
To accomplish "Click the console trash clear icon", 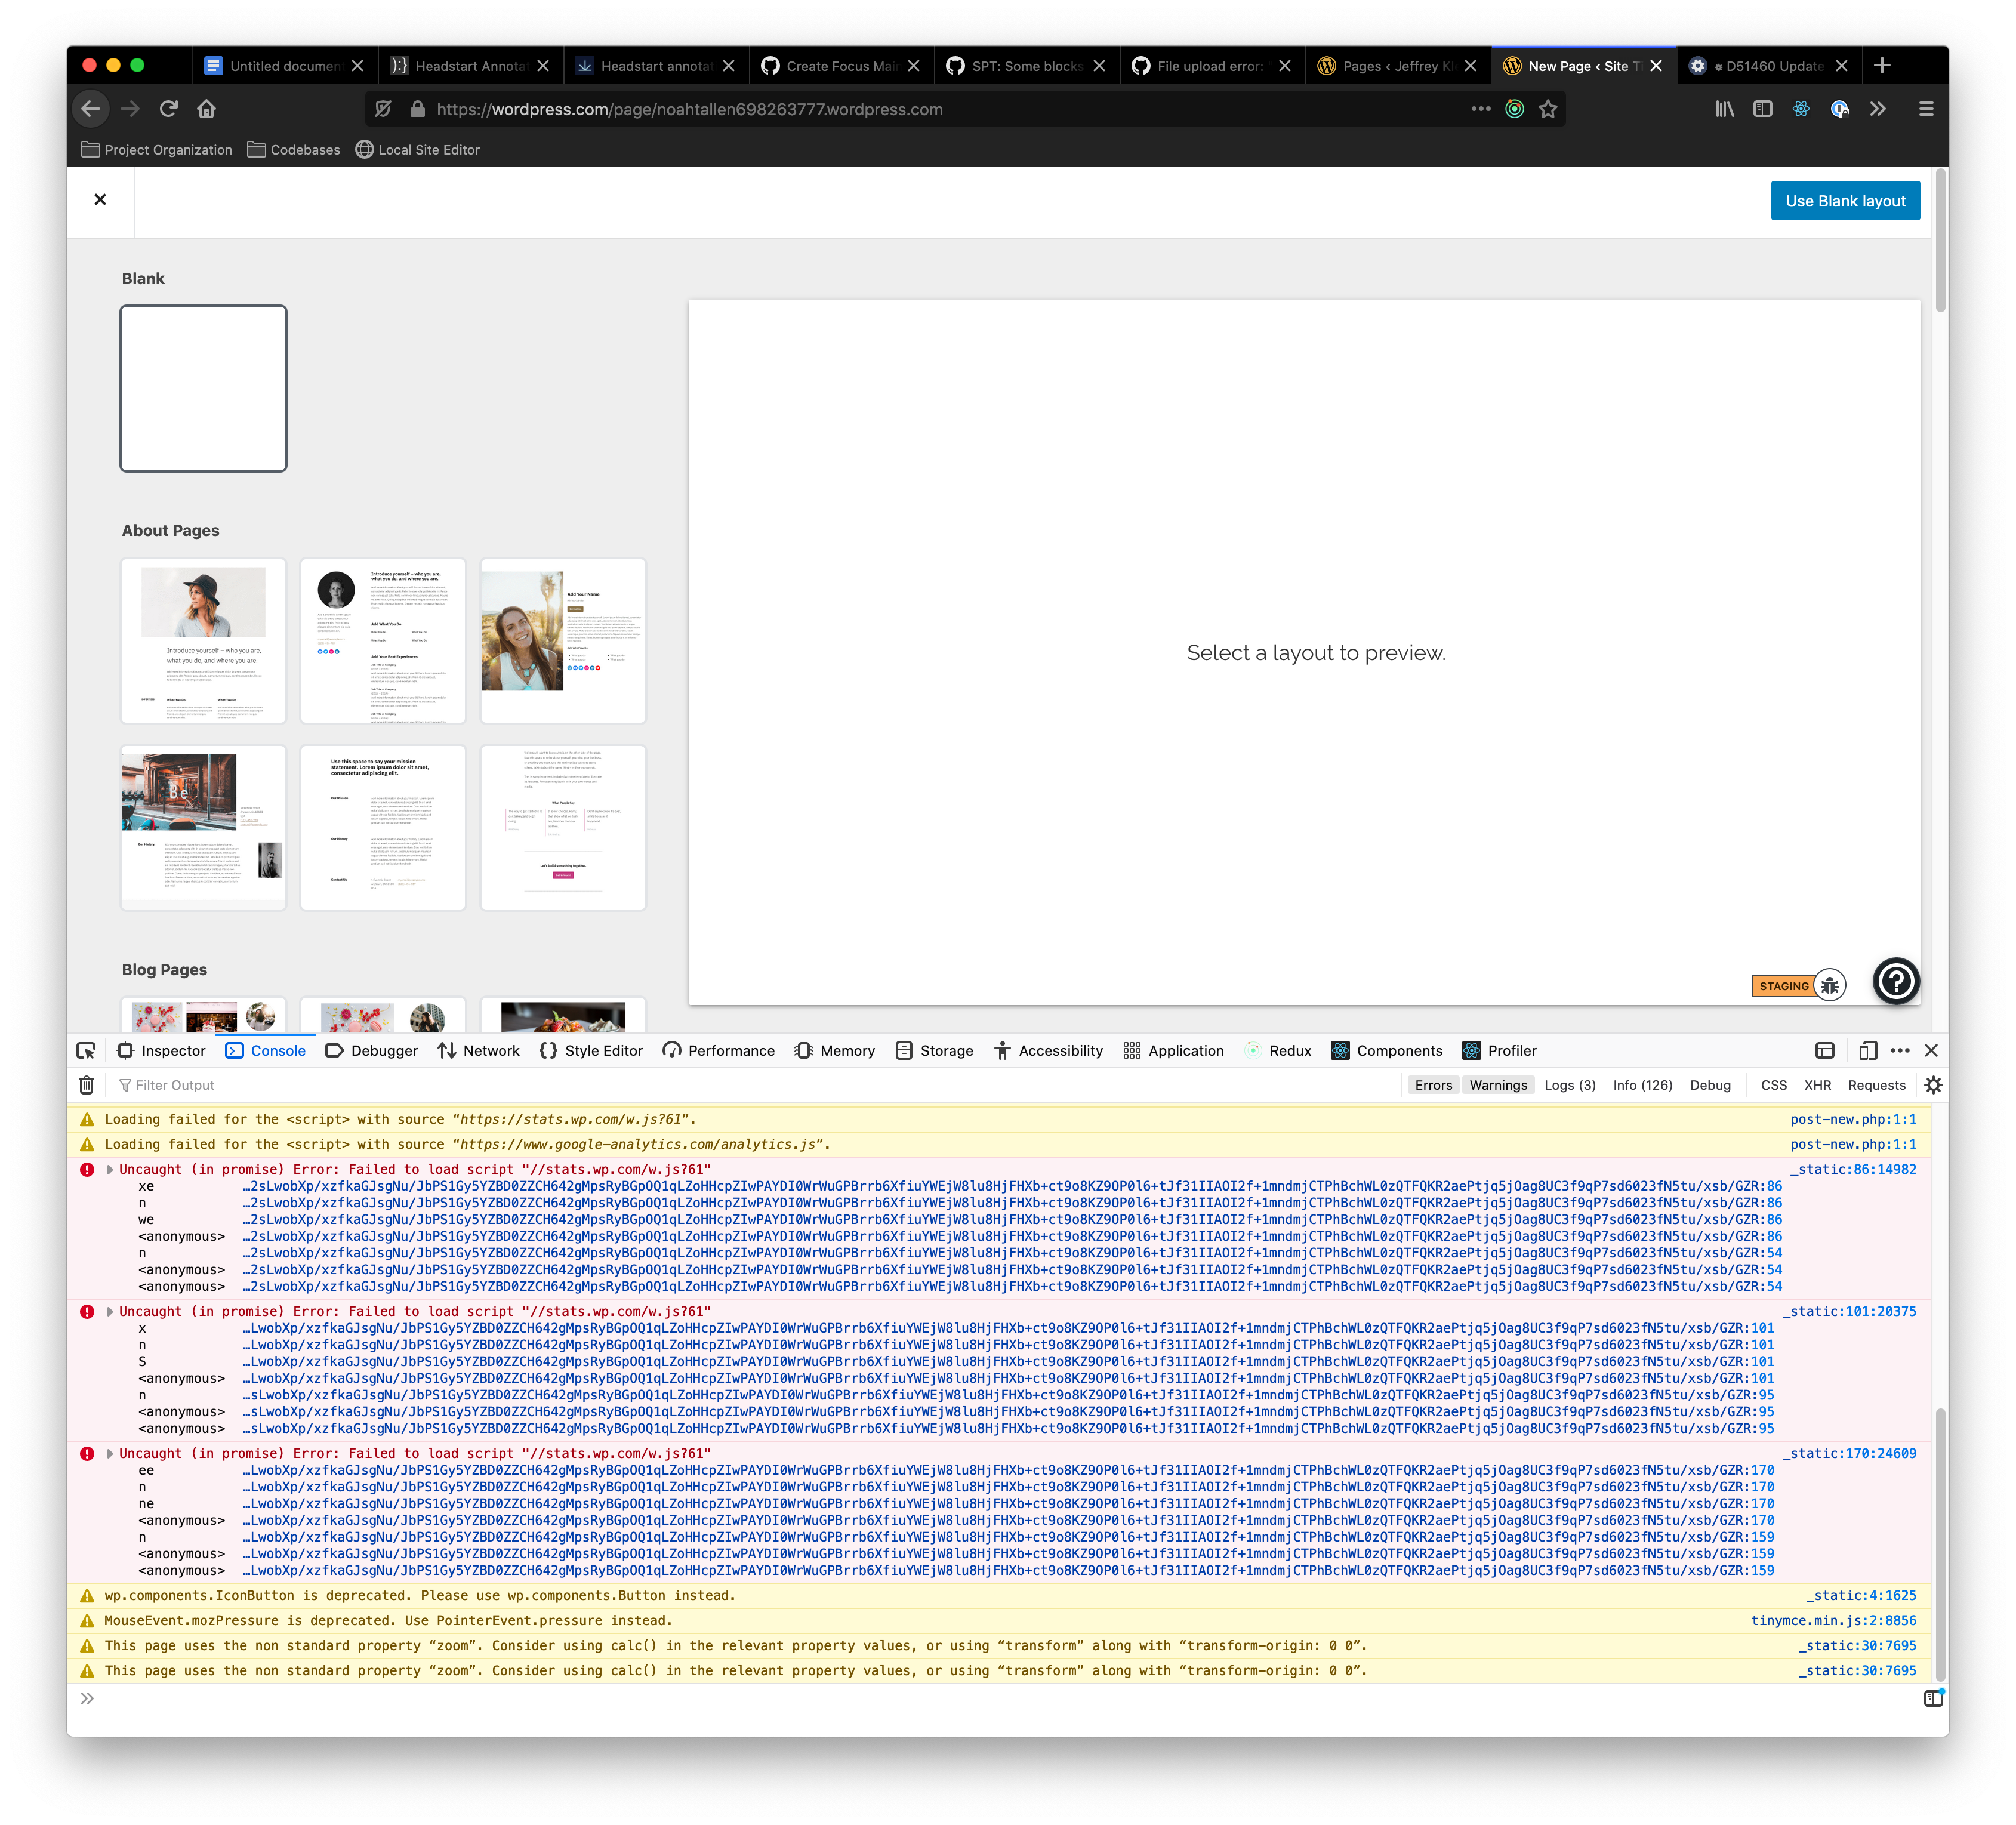I will [87, 1085].
